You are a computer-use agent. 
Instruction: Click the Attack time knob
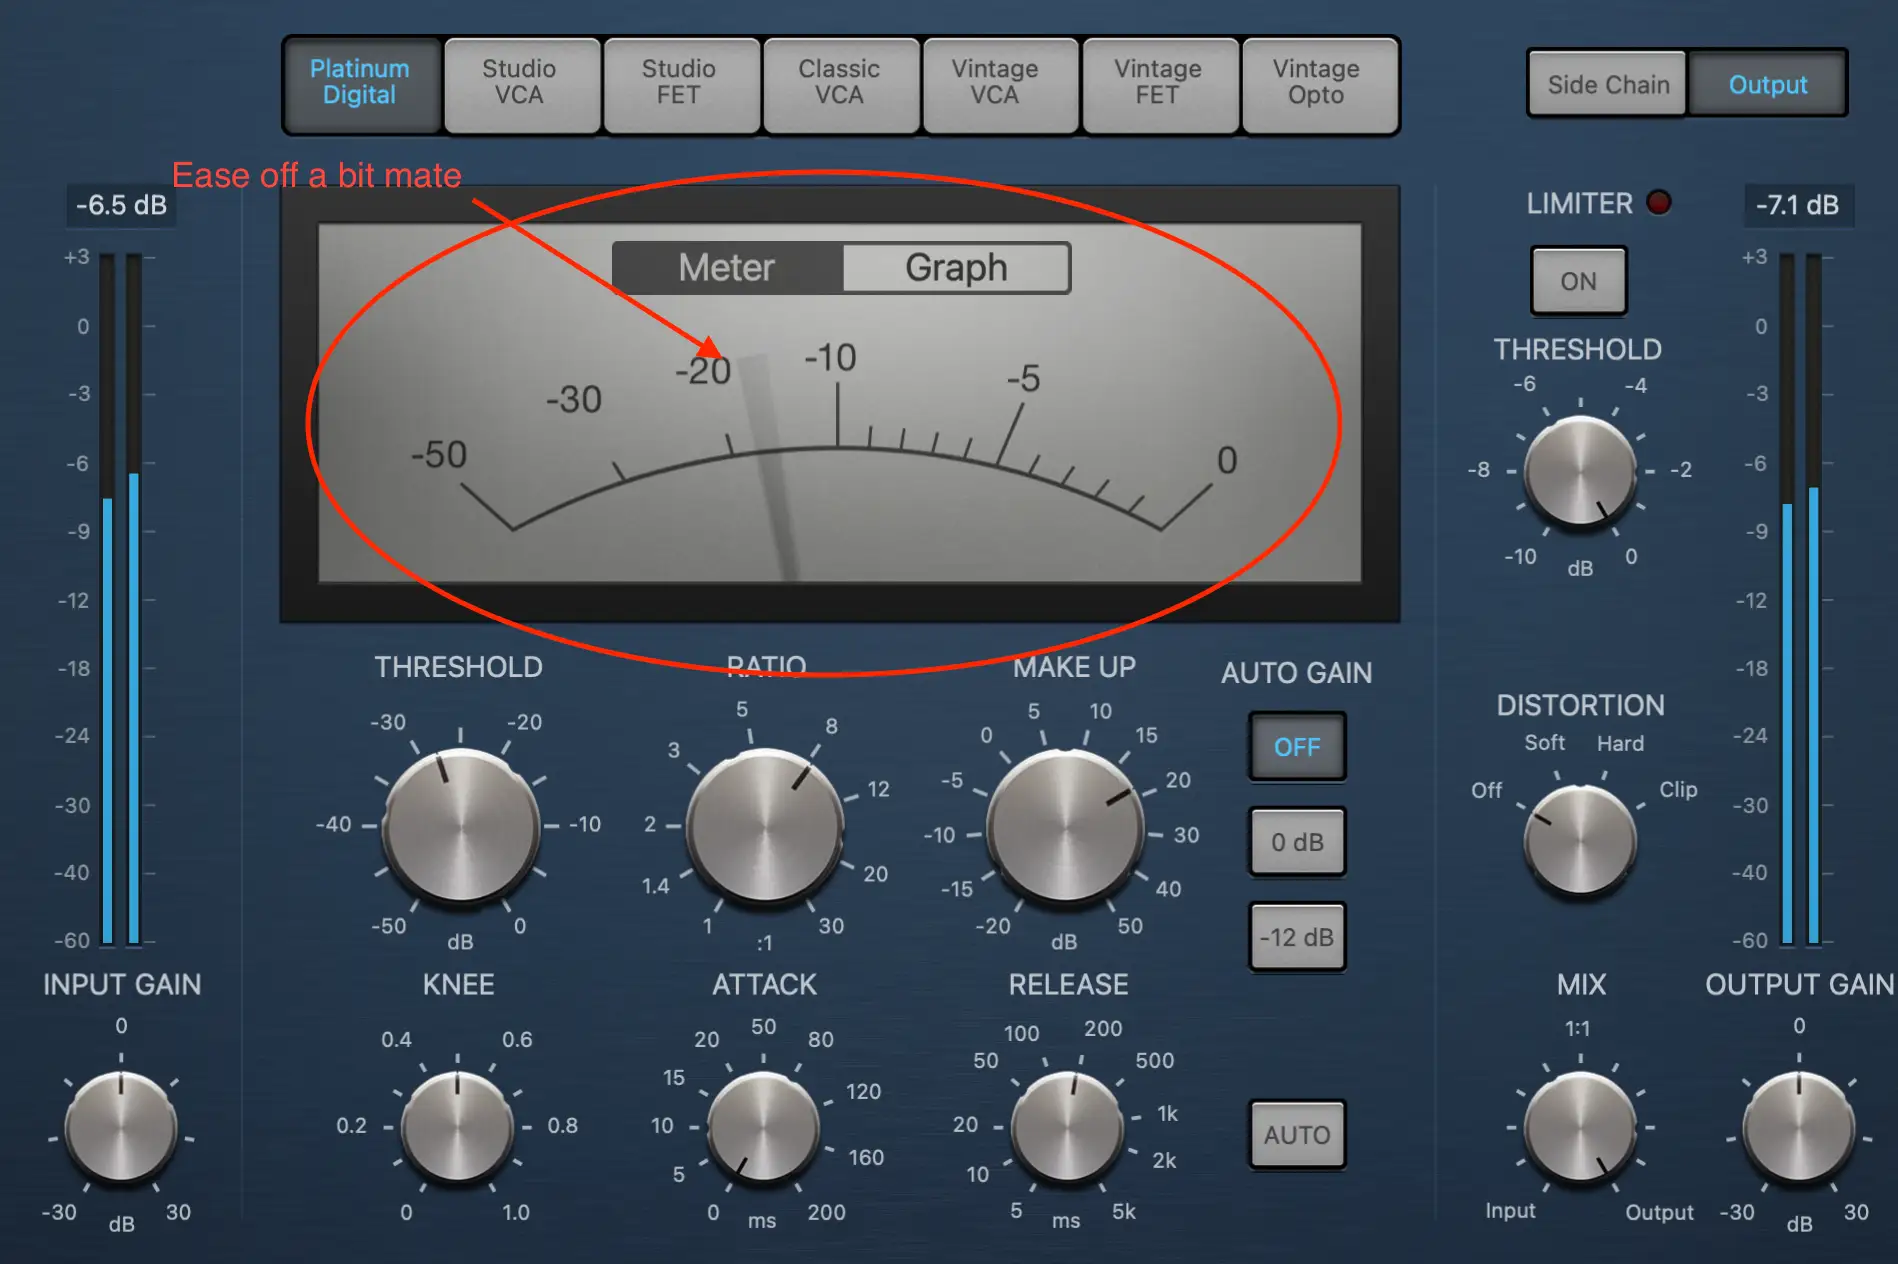pos(764,1127)
